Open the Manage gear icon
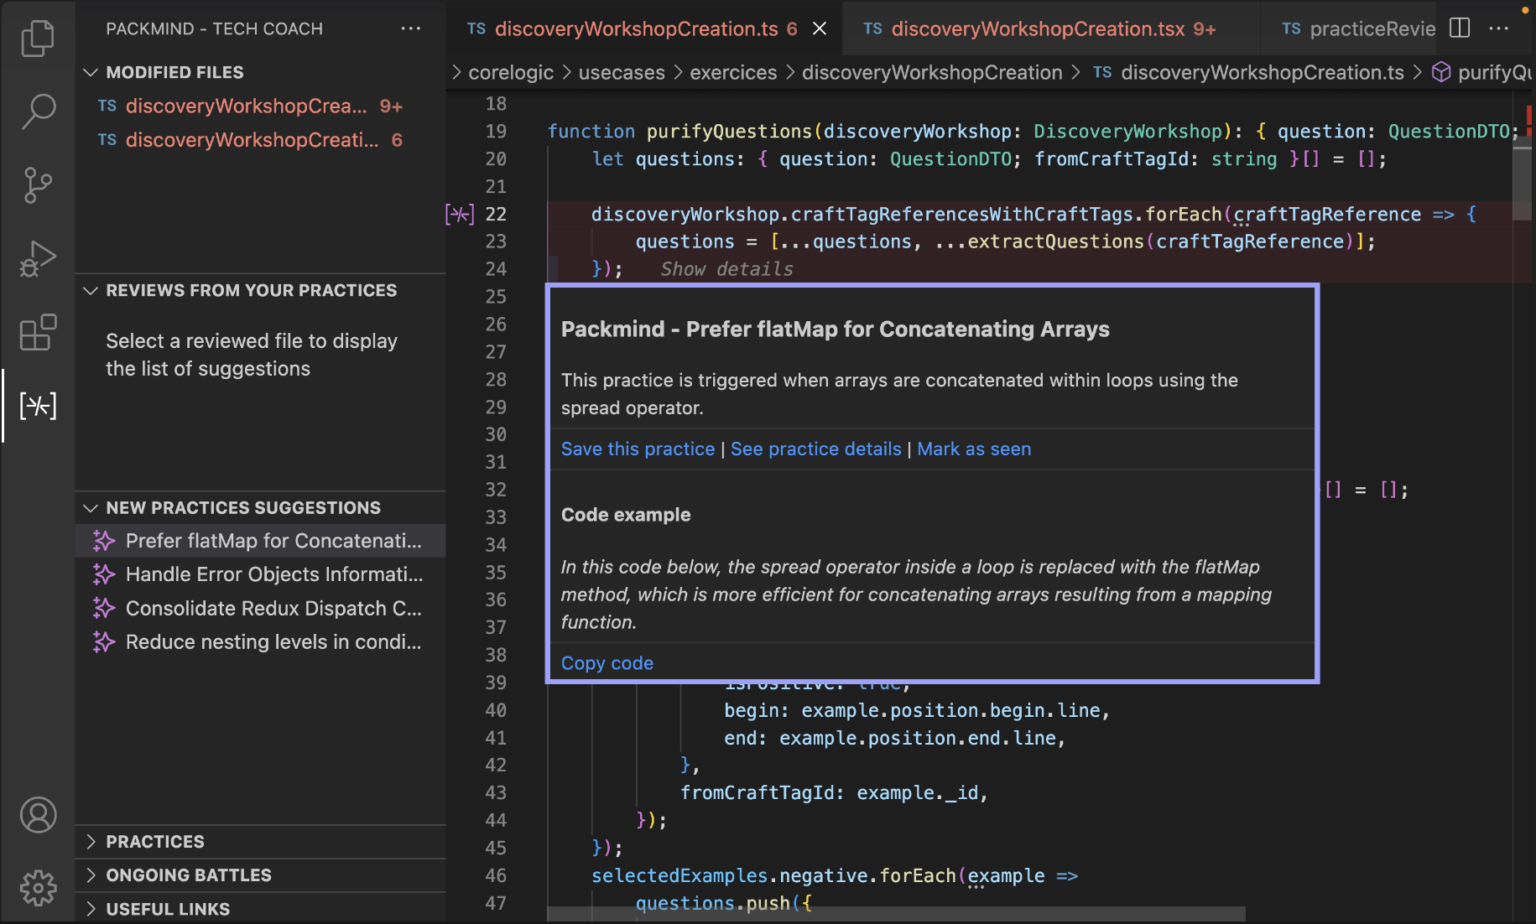Image resolution: width=1536 pixels, height=924 pixels. [x=38, y=887]
